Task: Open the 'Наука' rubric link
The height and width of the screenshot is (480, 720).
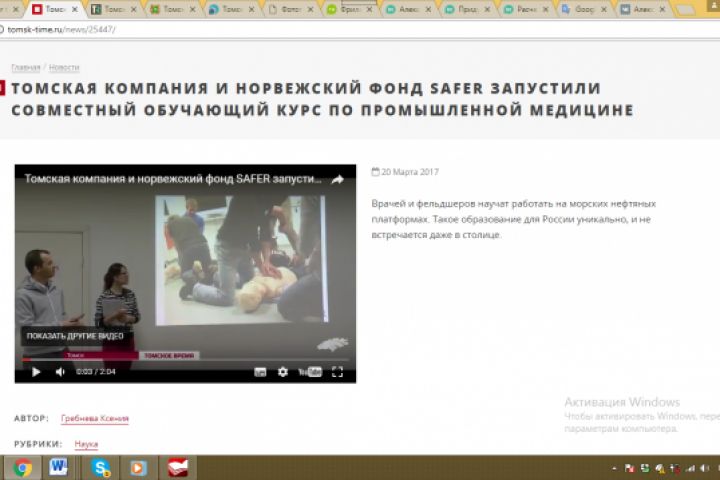Action: click(x=86, y=444)
